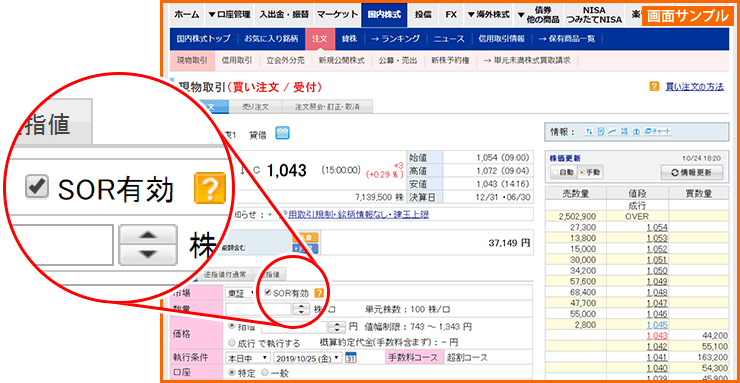This screenshot has height=383, width=740.
Task: Click the 信用取引規制・銘柄情報なし link
Action: [354, 215]
